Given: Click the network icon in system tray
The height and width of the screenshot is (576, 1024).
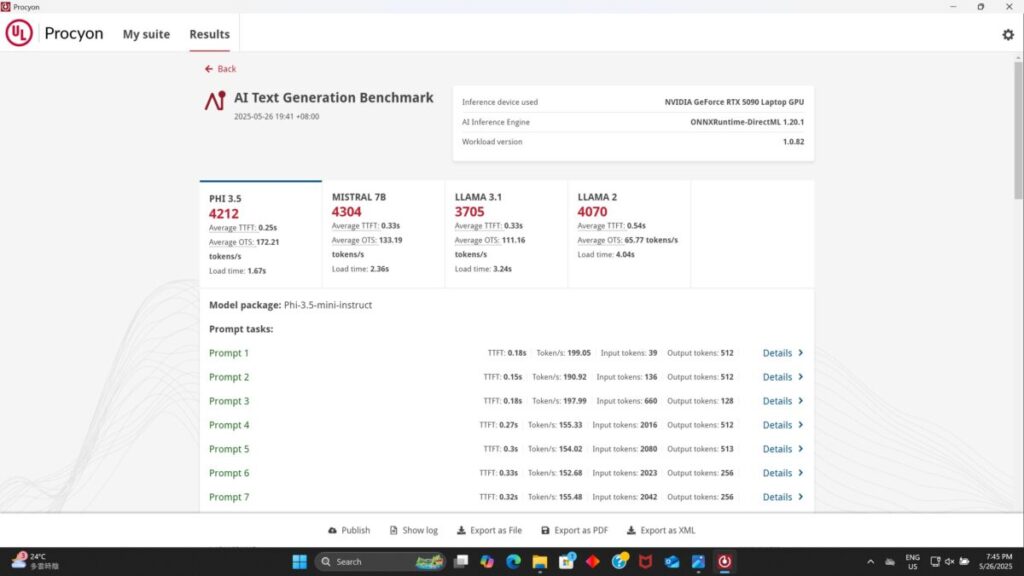Looking at the screenshot, I should point(935,562).
